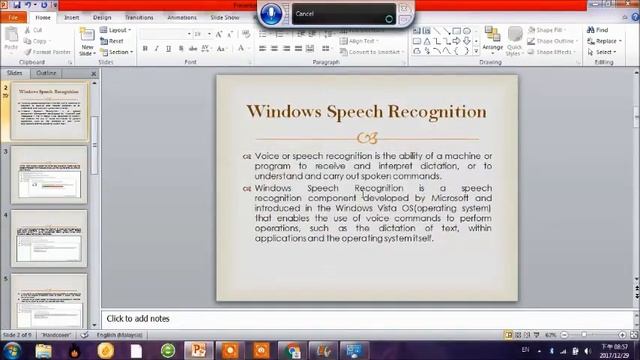Open the Replace dropdown arrow
The height and width of the screenshot is (360, 640).
(x=620, y=41)
